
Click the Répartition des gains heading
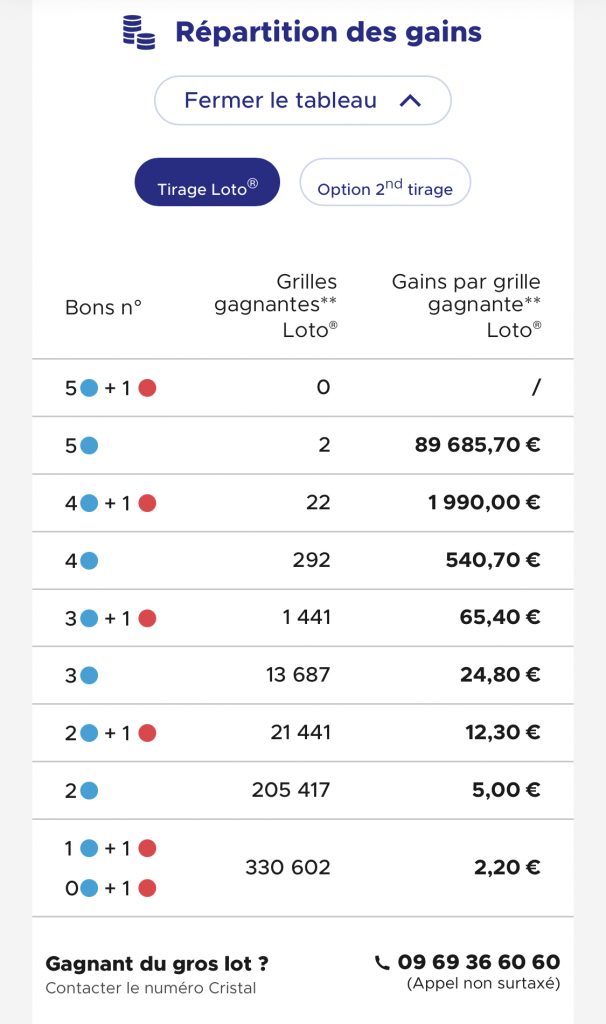pyautogui.click(x=328, y=32)
